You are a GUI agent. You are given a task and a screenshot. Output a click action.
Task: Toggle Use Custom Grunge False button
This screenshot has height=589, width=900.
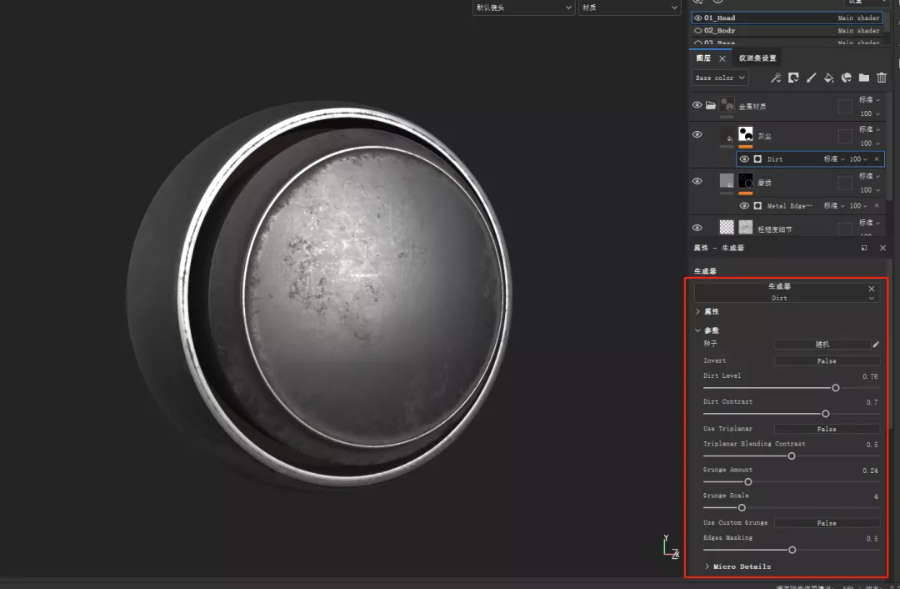coord(827,523)
